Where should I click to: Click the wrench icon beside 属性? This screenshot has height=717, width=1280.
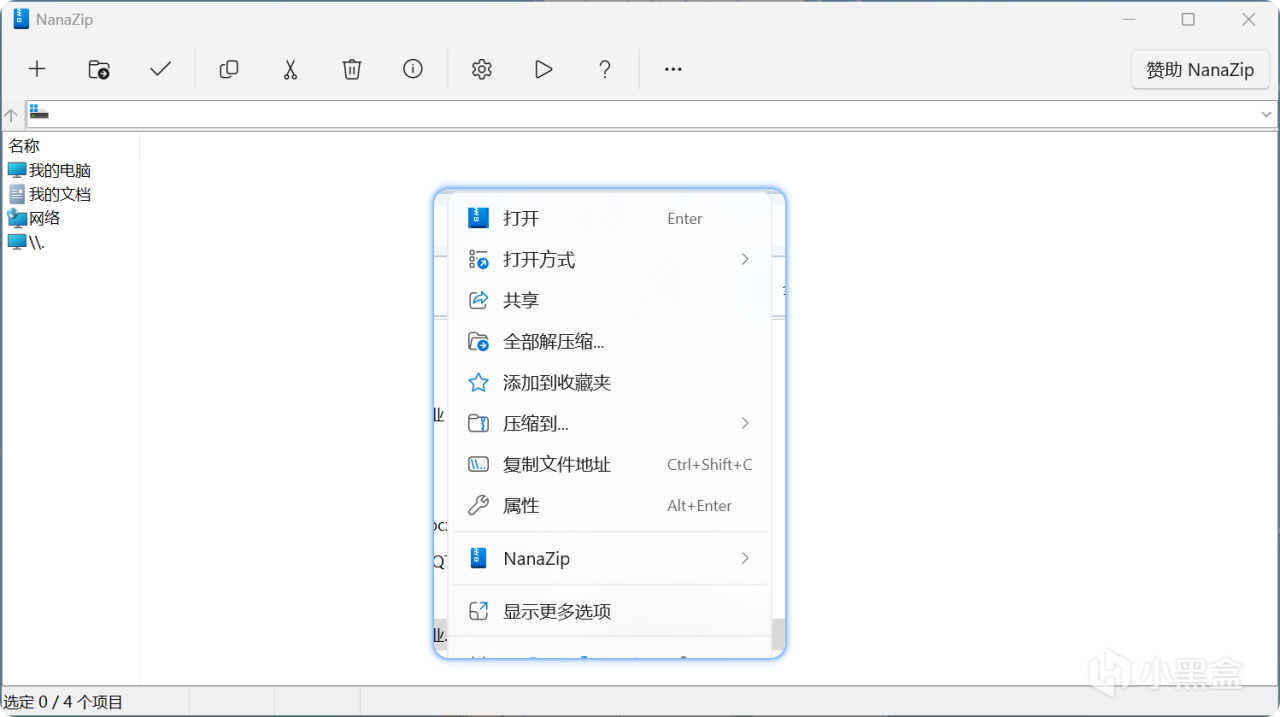(479, 505)
